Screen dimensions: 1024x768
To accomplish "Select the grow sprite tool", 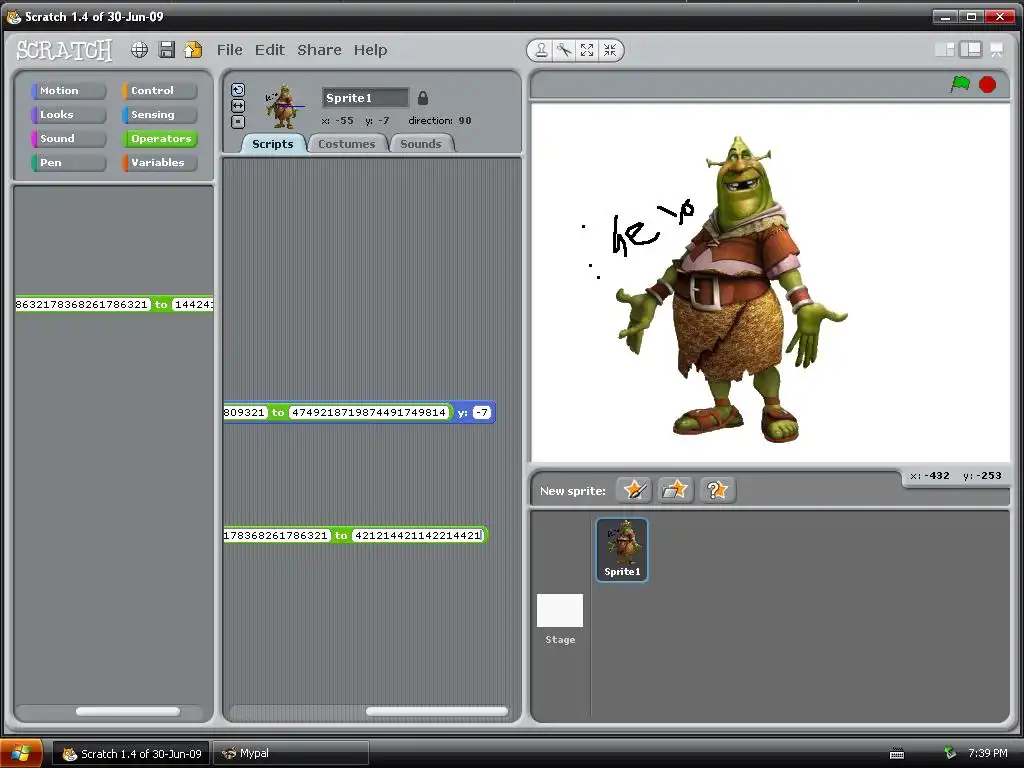I will coord(587,50).
